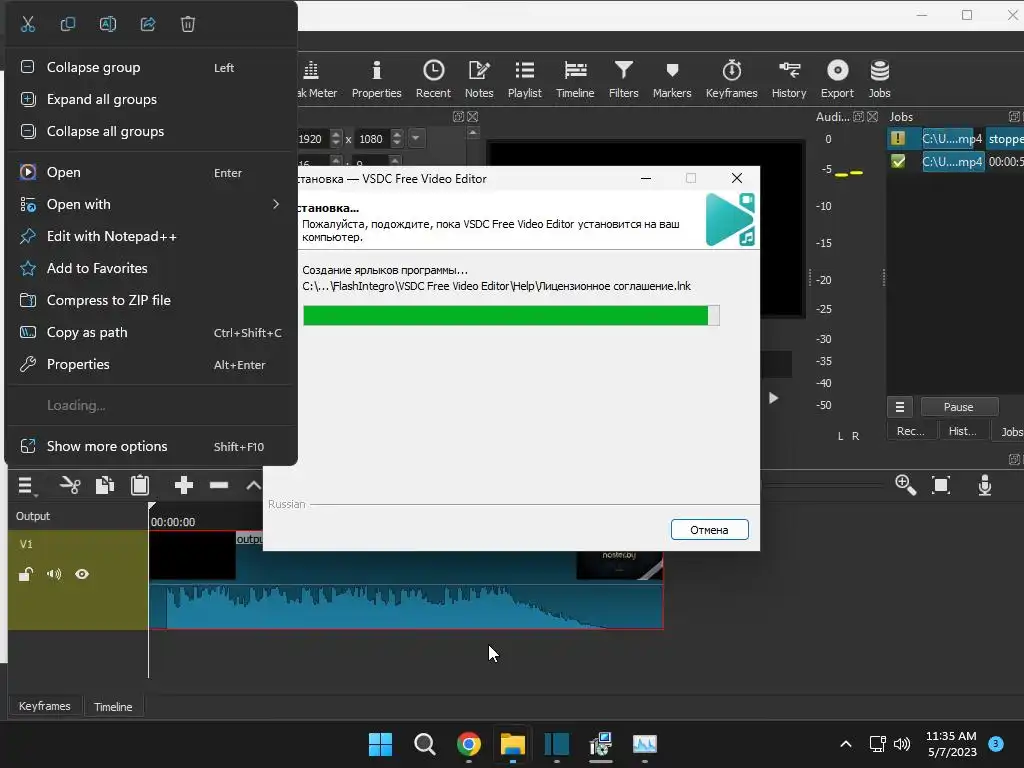The image size is (1024, 768).
Task: Click the timeline Lift up-arrow icon
Action: (x=253, y=485)
